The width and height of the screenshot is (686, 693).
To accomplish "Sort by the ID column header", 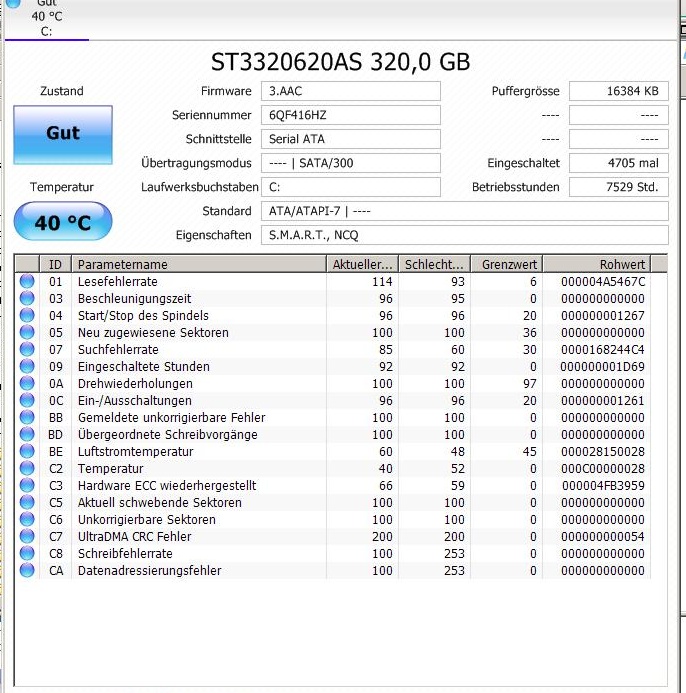I will coord(55,264).
